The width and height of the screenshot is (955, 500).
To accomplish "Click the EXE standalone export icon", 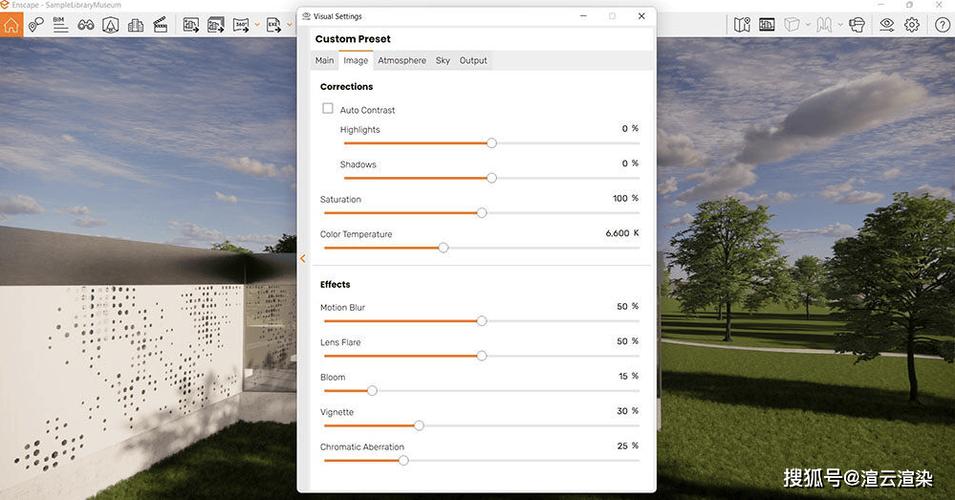I will pos(273,25).
